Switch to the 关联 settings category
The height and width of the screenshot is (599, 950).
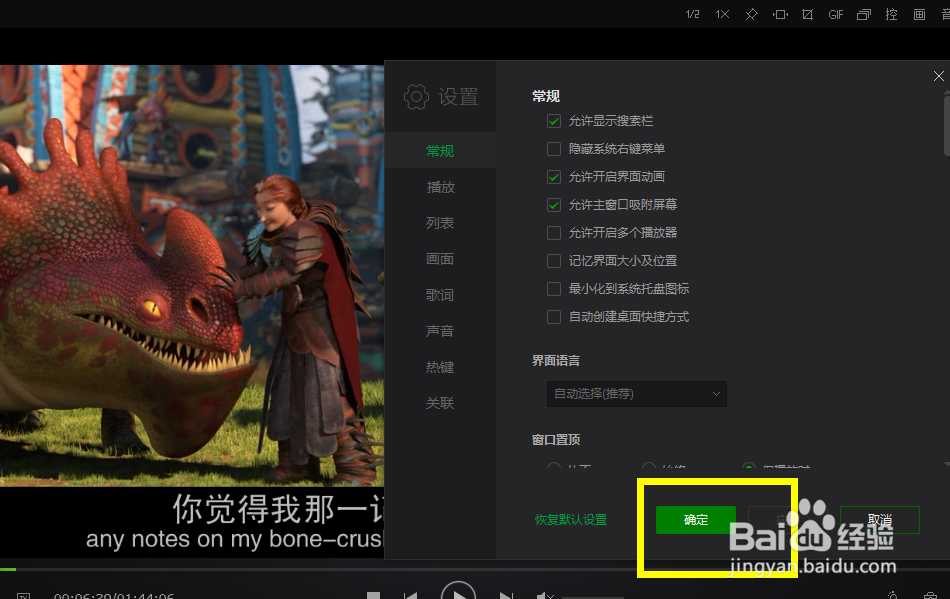440,403
